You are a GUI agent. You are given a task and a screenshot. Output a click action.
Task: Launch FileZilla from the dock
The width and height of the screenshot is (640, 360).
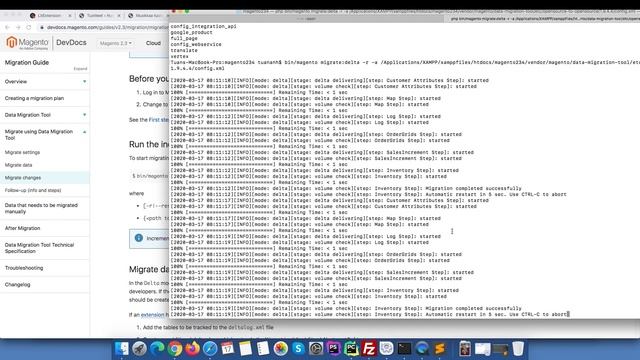[x=369, y=349]
